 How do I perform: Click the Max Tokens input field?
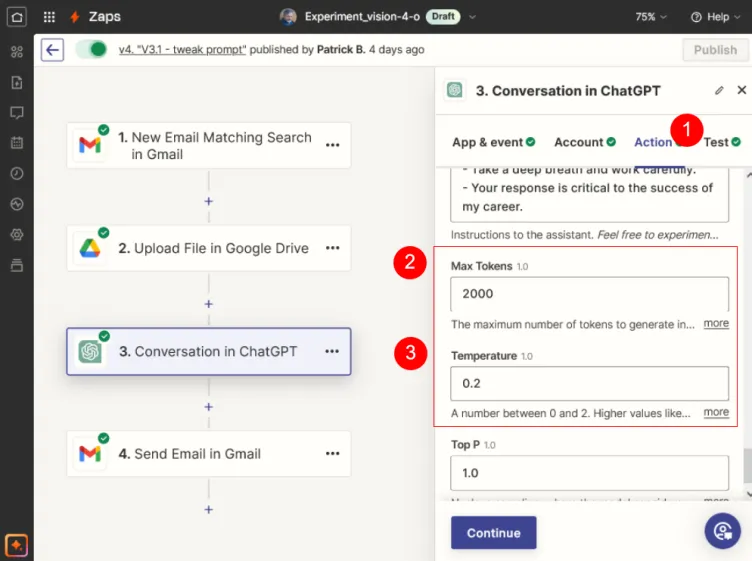(589, 294)
